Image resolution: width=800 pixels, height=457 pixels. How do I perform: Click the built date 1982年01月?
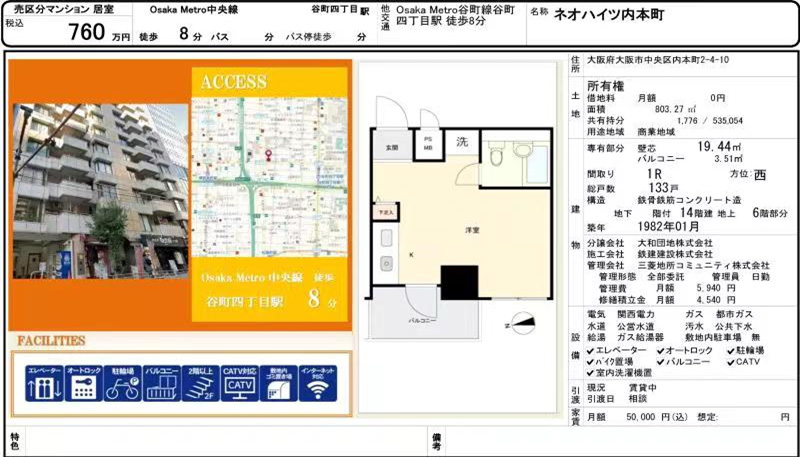(668, 226)
